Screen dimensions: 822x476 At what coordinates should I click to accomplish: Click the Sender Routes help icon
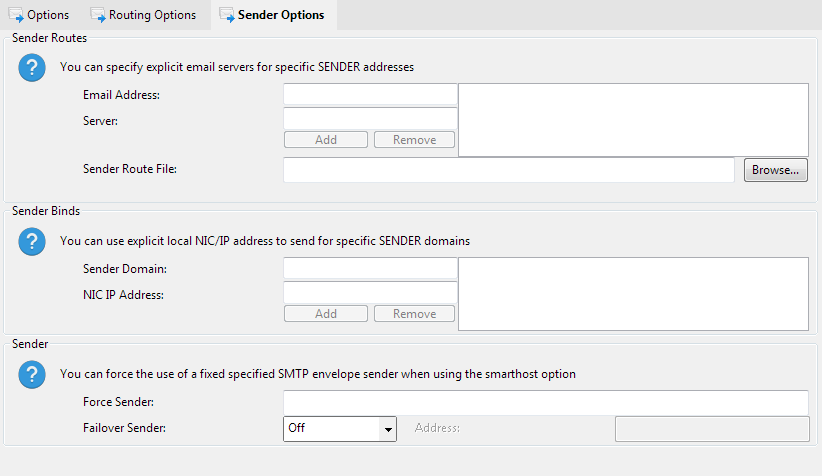[x=33, y=68]
